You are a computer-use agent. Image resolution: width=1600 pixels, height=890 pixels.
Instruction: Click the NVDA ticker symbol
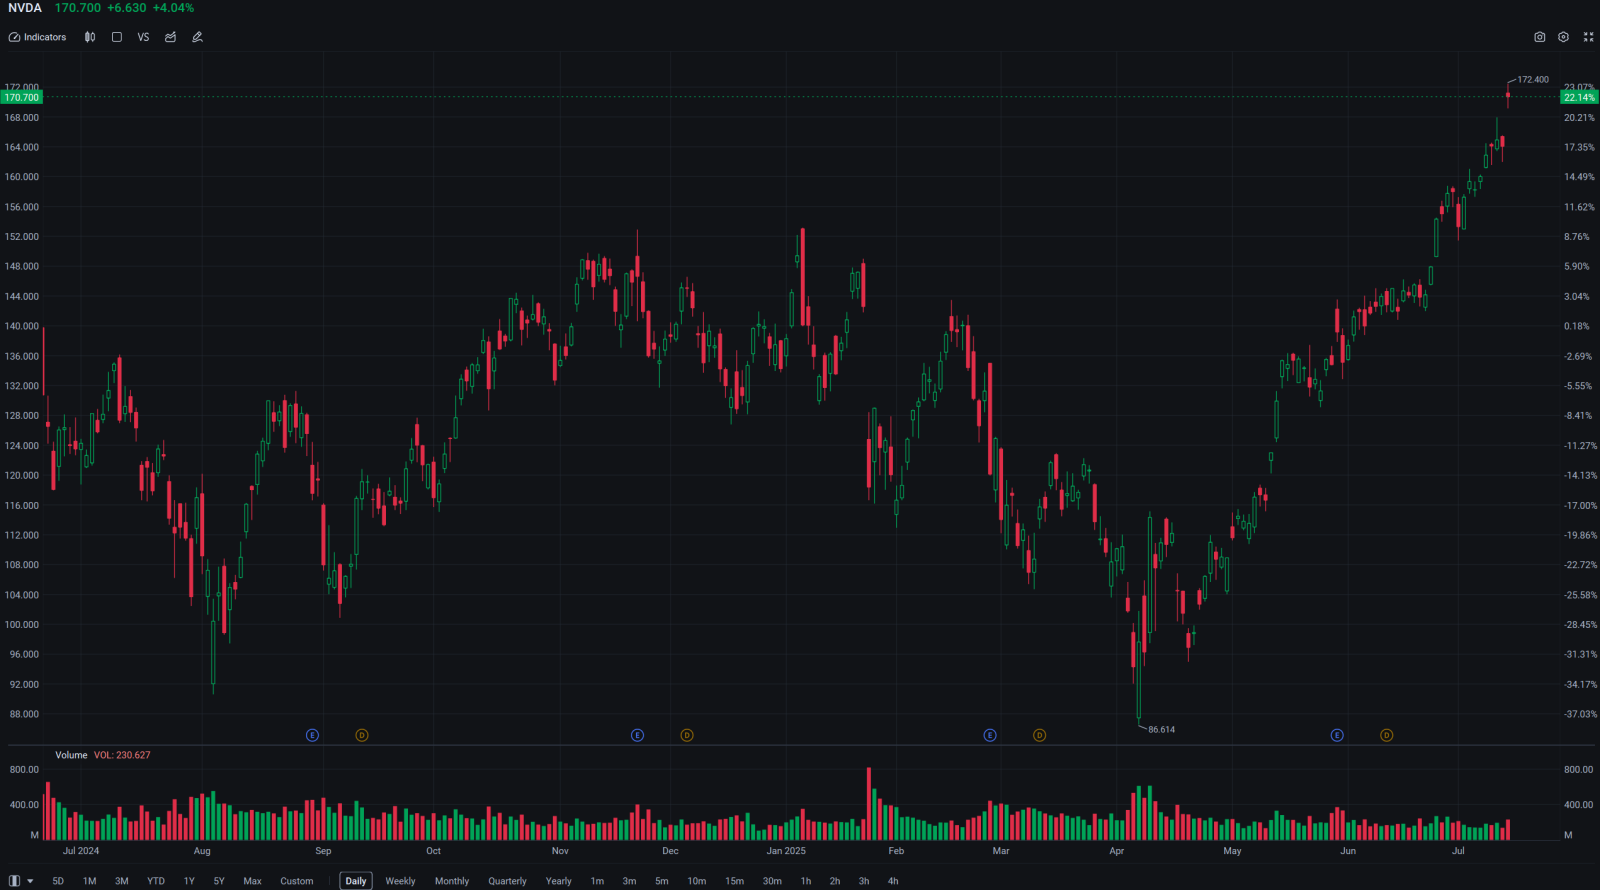[25, 8]
